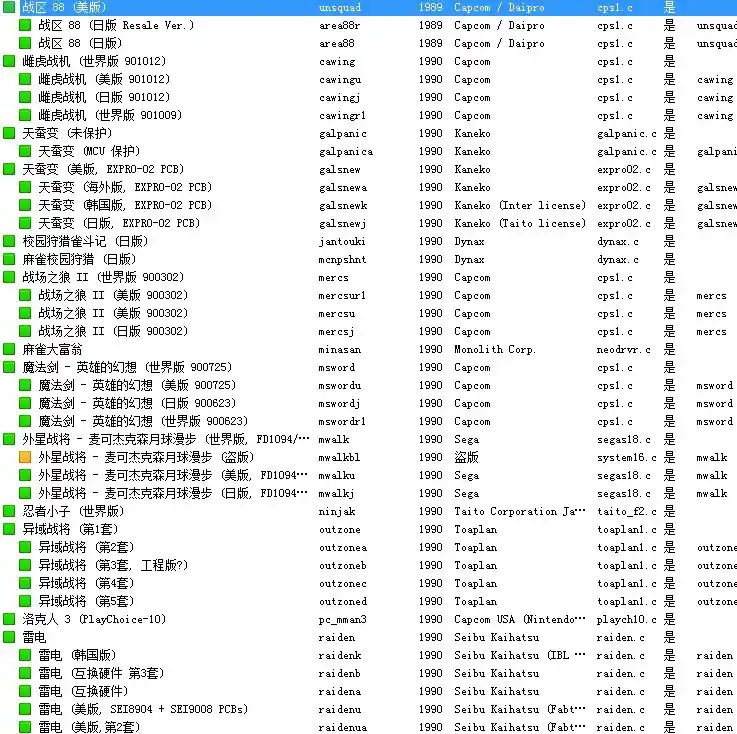Select 雷电 (美版, 第2套) entry

pos(89,727)
